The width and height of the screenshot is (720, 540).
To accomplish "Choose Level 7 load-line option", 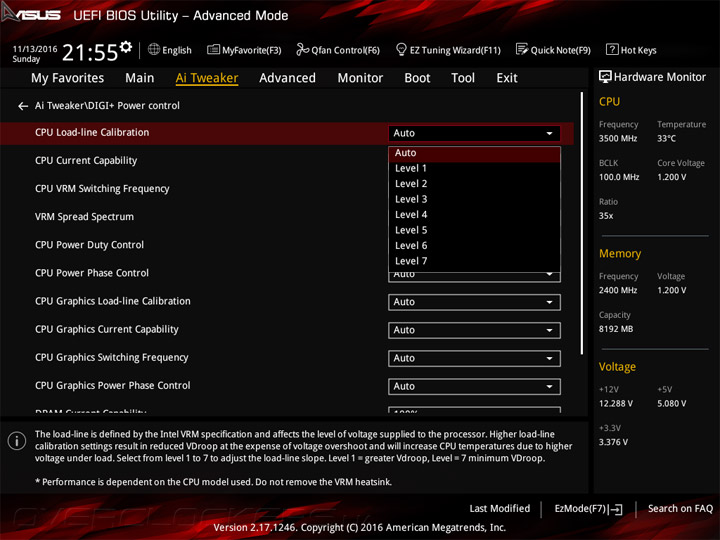I will pos(474,261).
